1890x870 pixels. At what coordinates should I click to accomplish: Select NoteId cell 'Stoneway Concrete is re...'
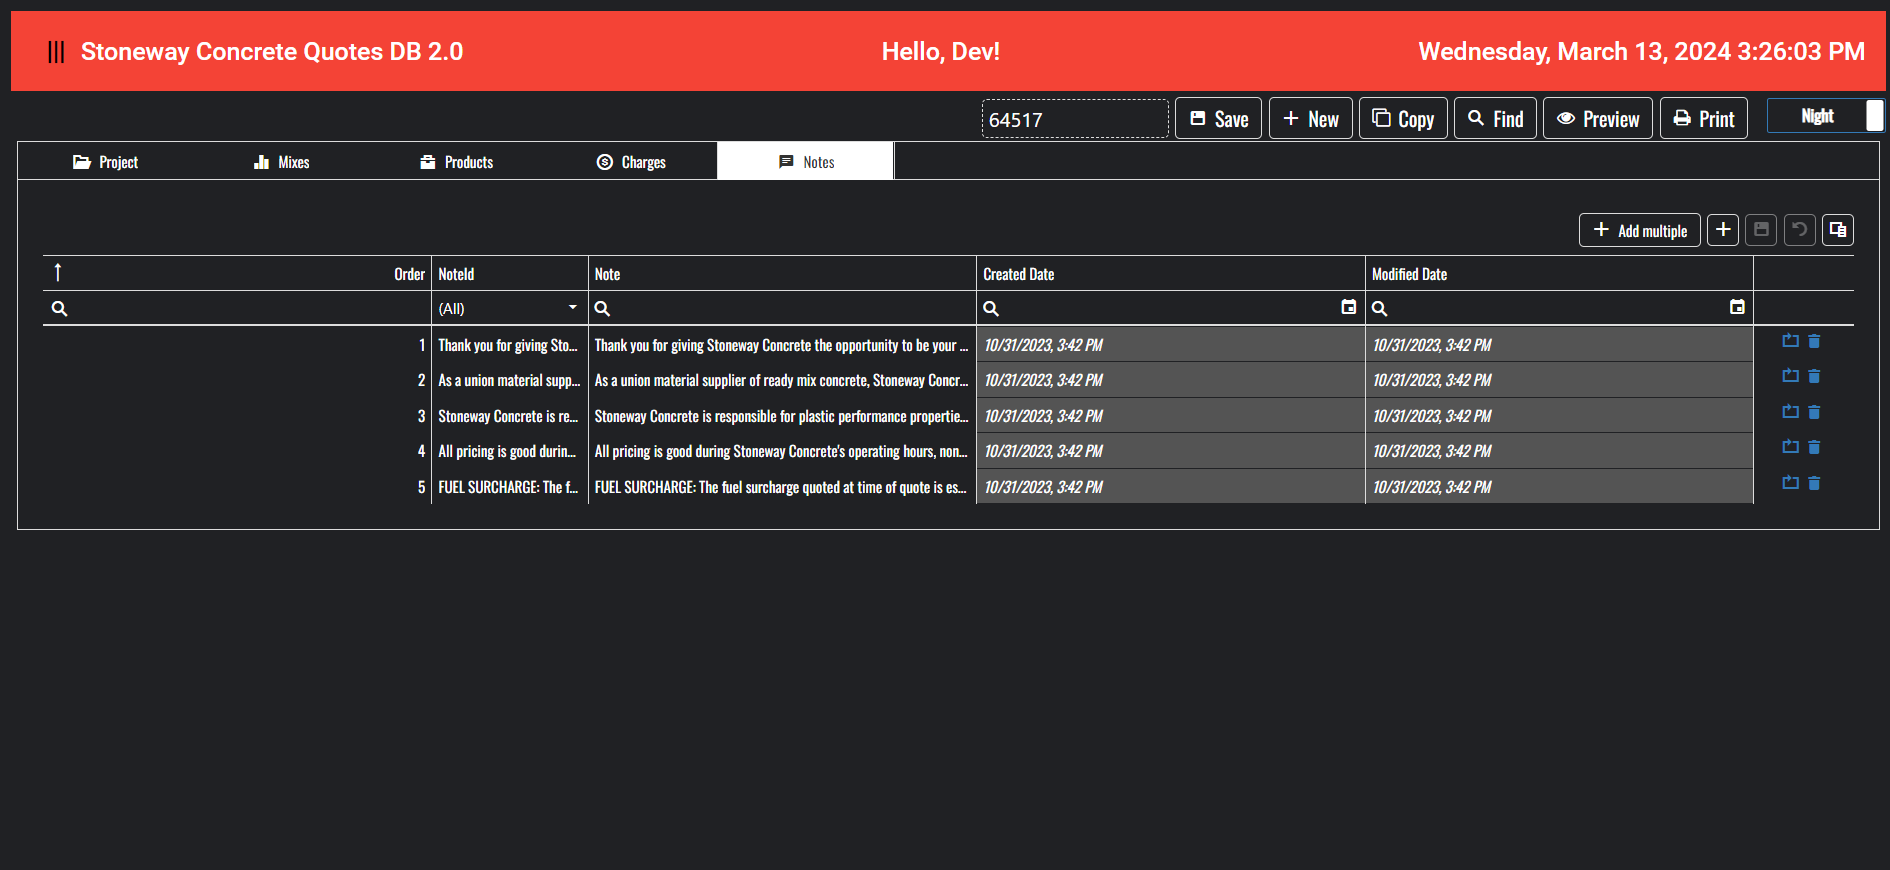[510, 416]
